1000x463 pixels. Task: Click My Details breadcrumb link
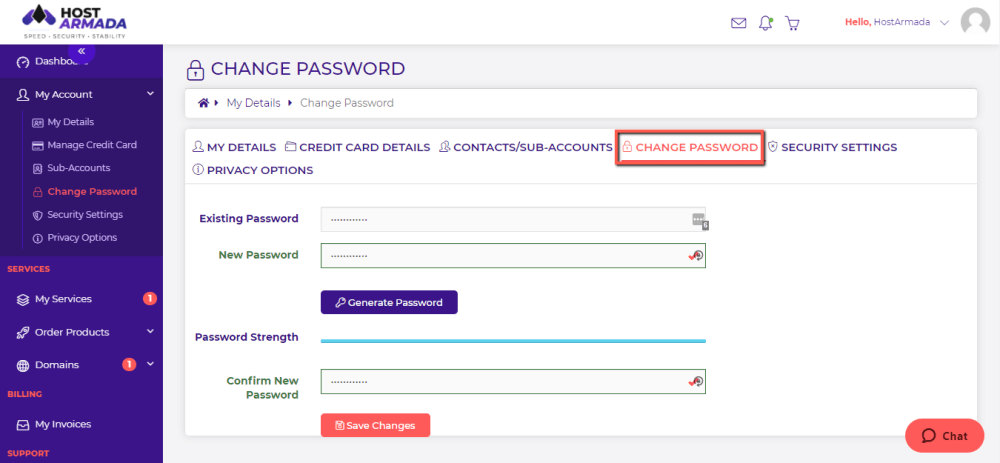(x=253, y=103)
